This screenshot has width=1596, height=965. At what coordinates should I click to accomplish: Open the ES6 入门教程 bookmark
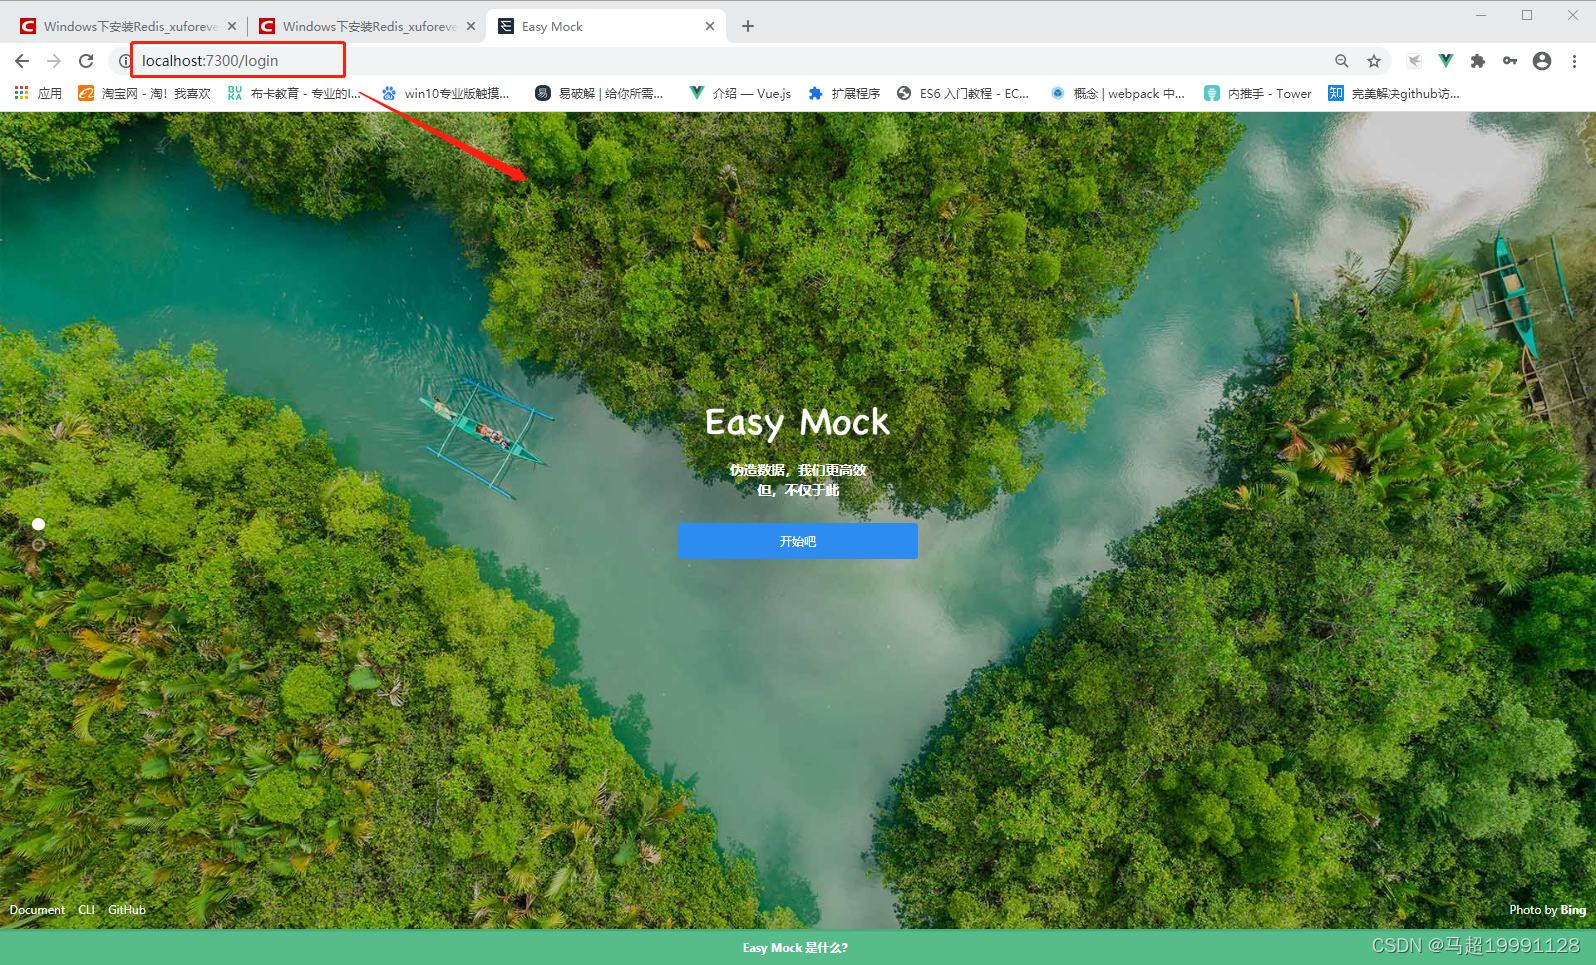click(x=963, y=93)
